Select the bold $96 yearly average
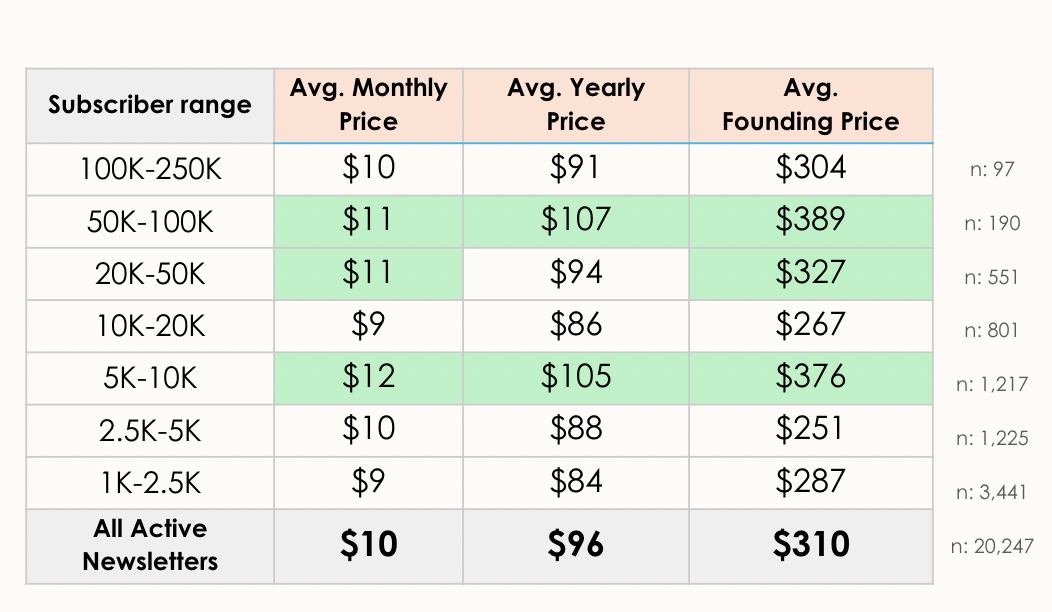Image resolution: width=1052 pixels, height=612 pixels. 576,545
